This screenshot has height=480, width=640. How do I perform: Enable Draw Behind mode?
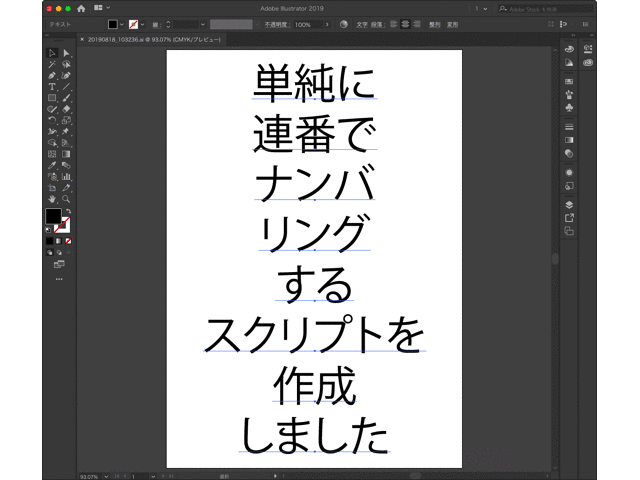click(59, 253)
